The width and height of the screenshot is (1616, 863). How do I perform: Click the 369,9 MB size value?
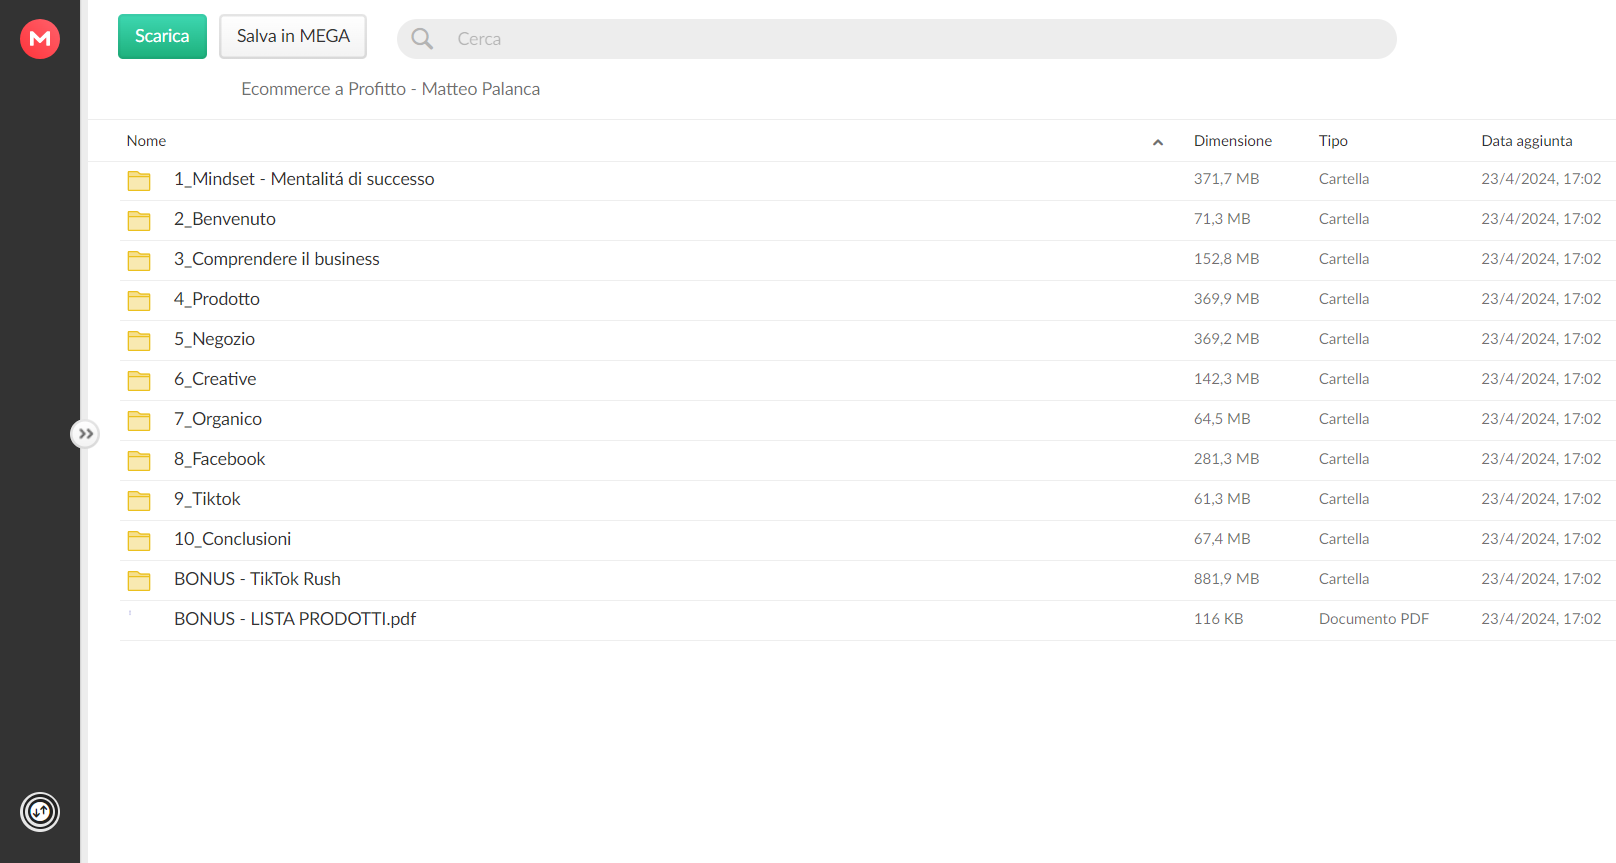(x=1226, y=299)
